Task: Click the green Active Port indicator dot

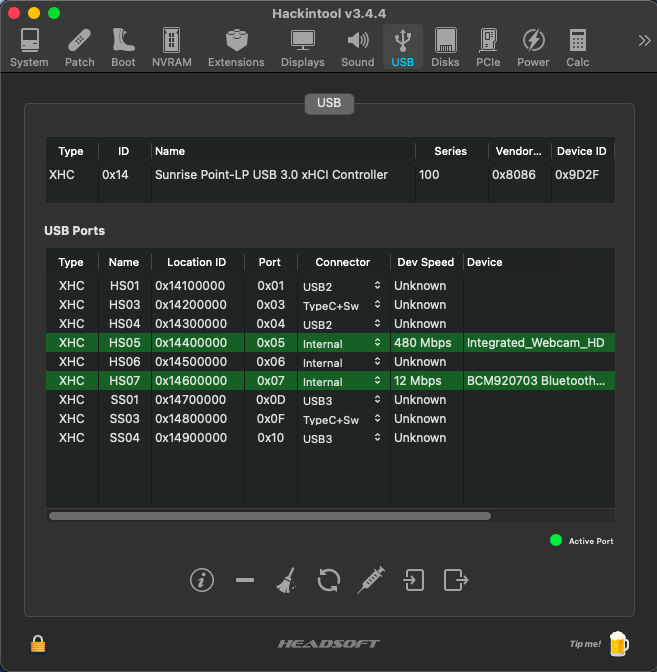Action: click(x=556, y=540)
